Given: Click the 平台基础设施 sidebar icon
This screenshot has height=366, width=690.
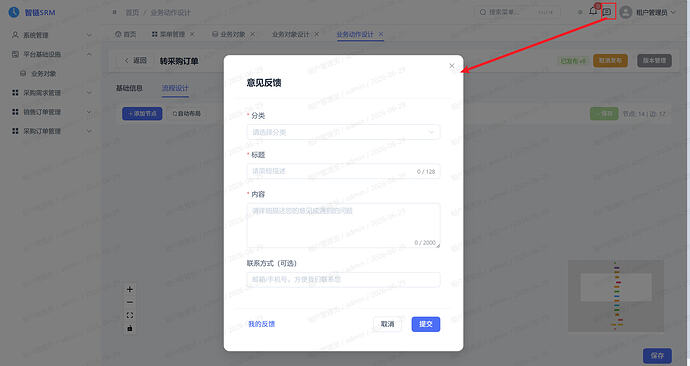Looking at the screenshot, I should [15, 54].
